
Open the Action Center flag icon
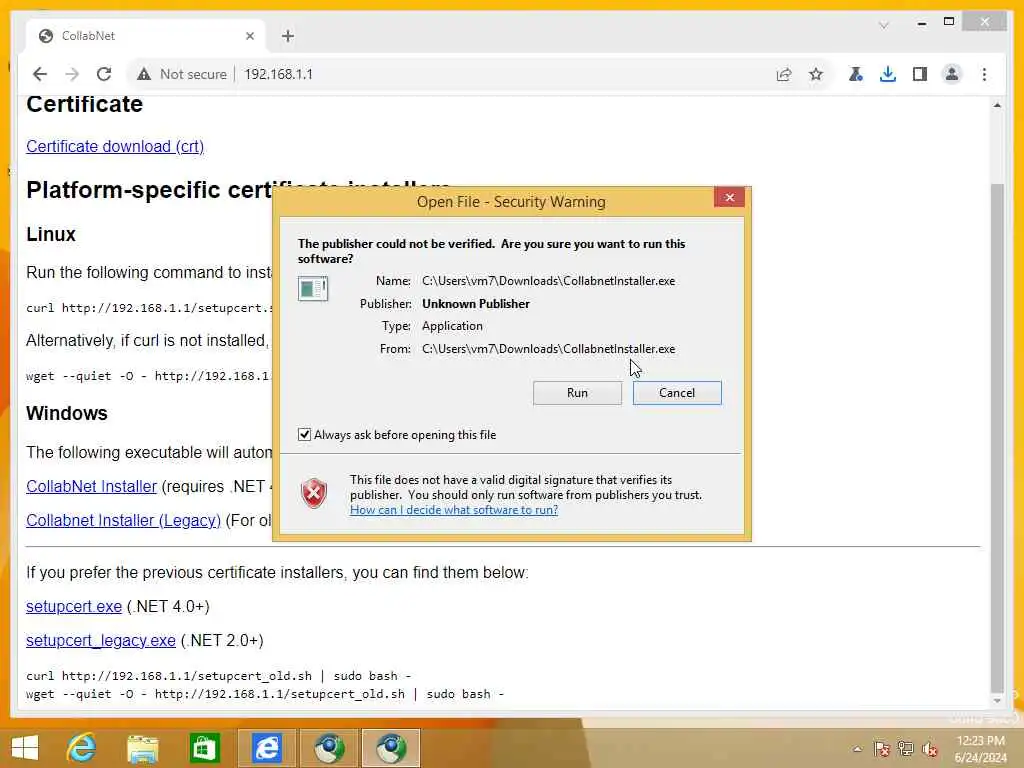pyautogui.click(x=882, y=749)
